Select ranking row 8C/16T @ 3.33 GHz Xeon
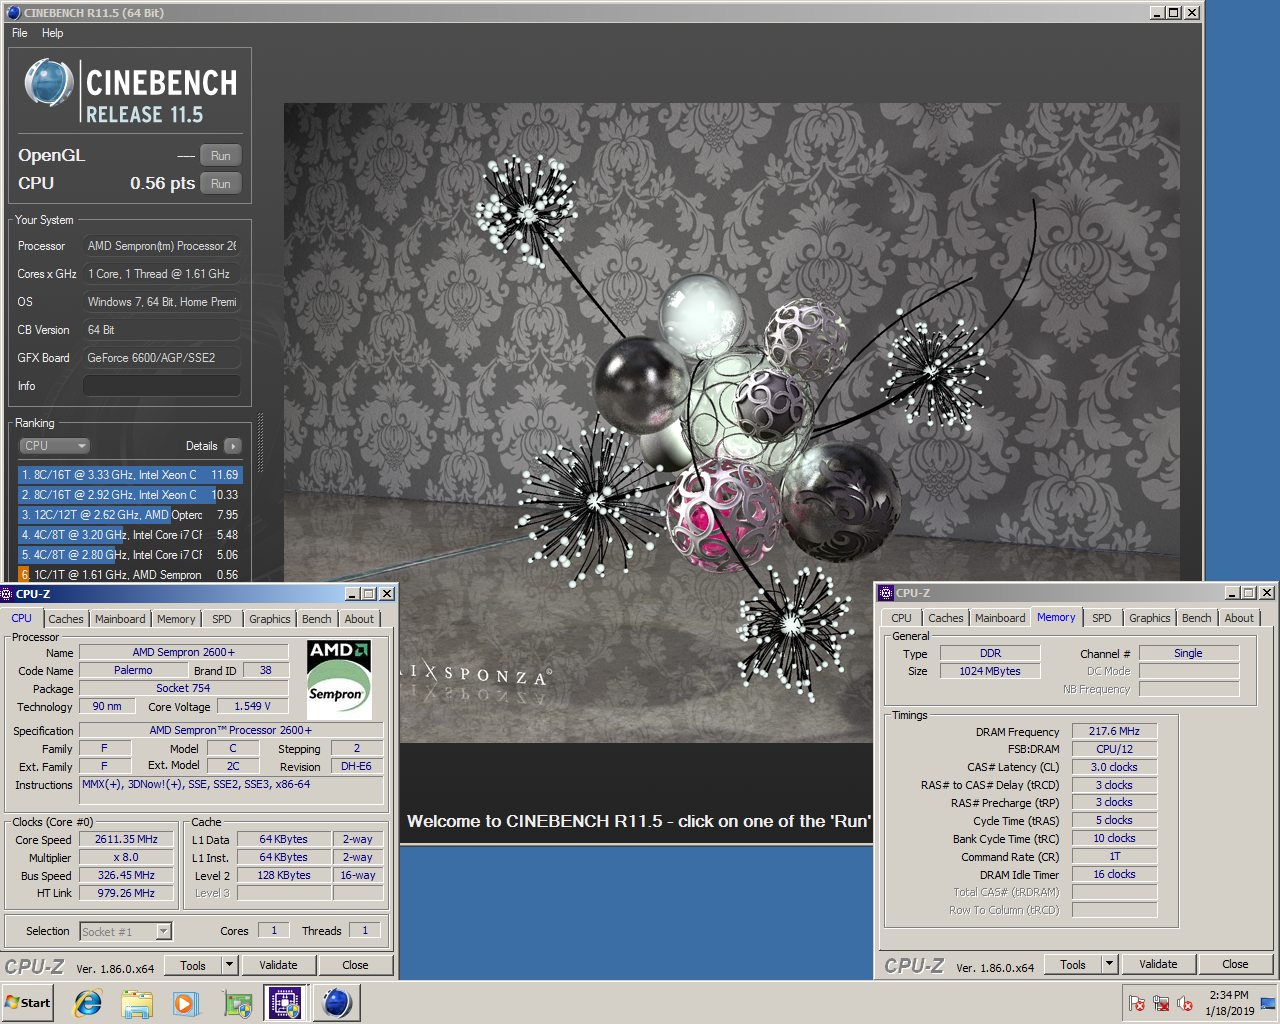The image size is (1280, 1024). coord(130,475)
